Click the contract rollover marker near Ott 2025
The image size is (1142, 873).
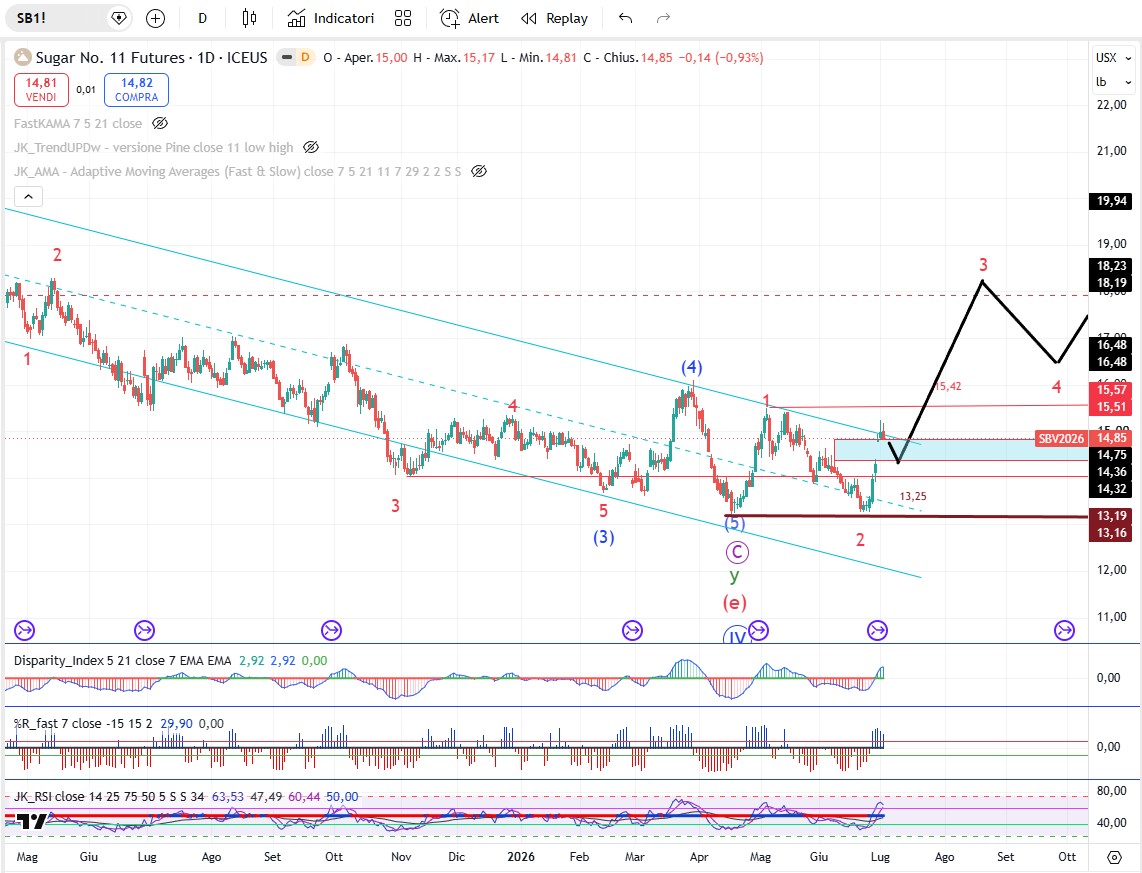click(x=331, y=630)
